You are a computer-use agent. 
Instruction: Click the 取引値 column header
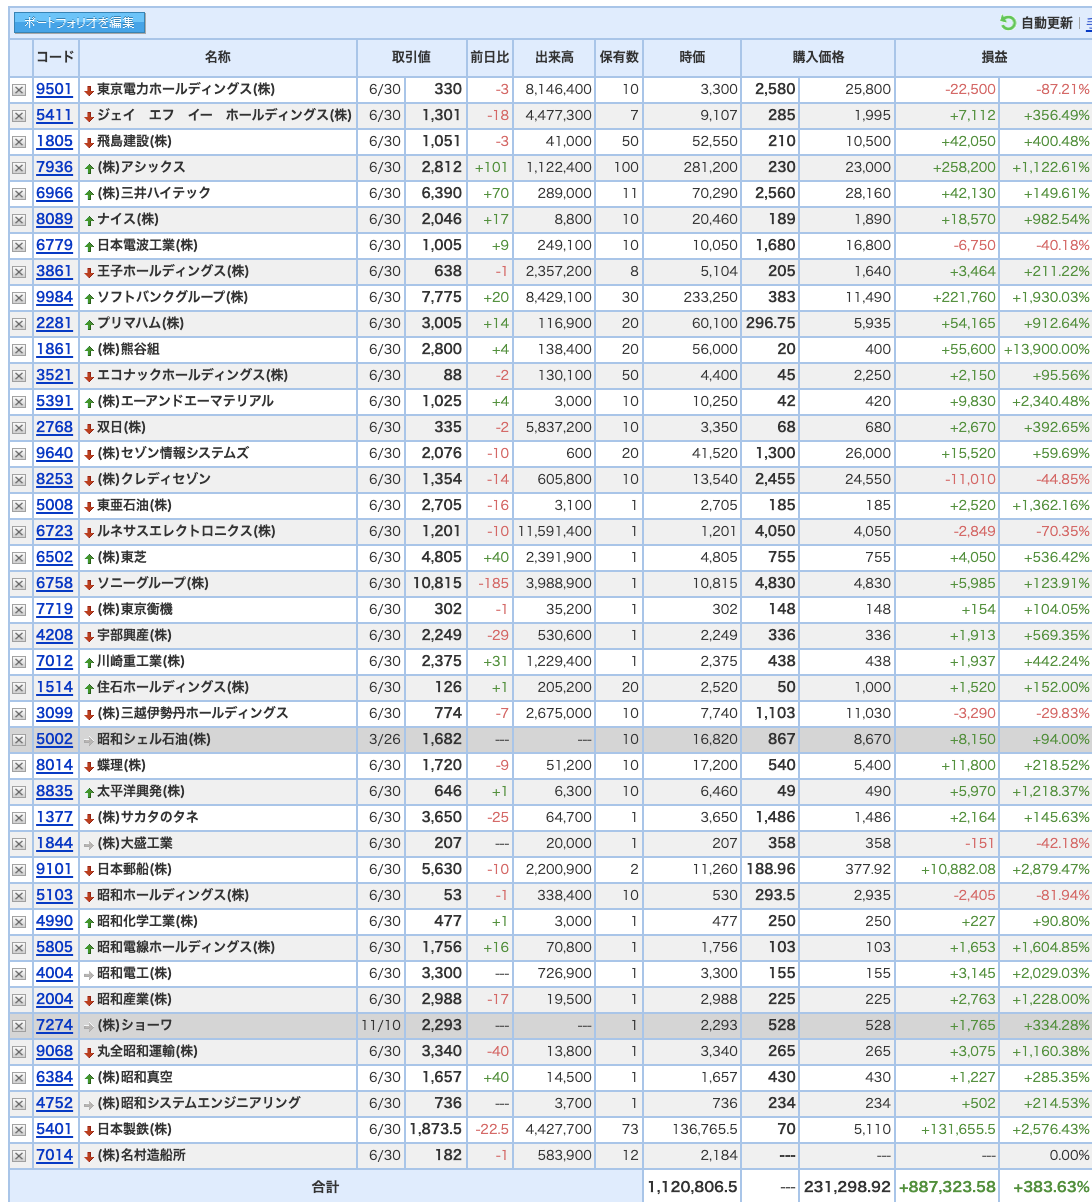[x=411, y=57]
